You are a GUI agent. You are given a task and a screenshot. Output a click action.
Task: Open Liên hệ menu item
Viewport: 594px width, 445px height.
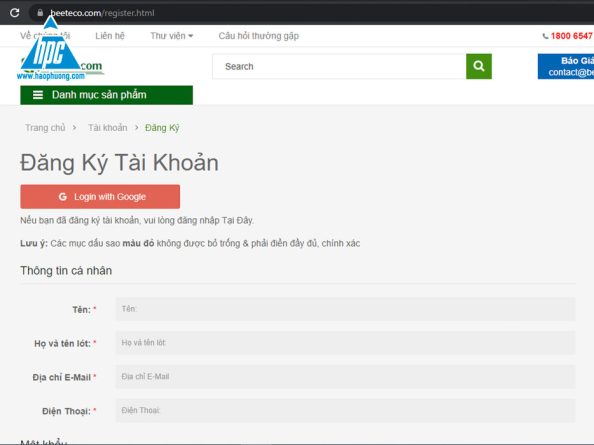[110, 36]
